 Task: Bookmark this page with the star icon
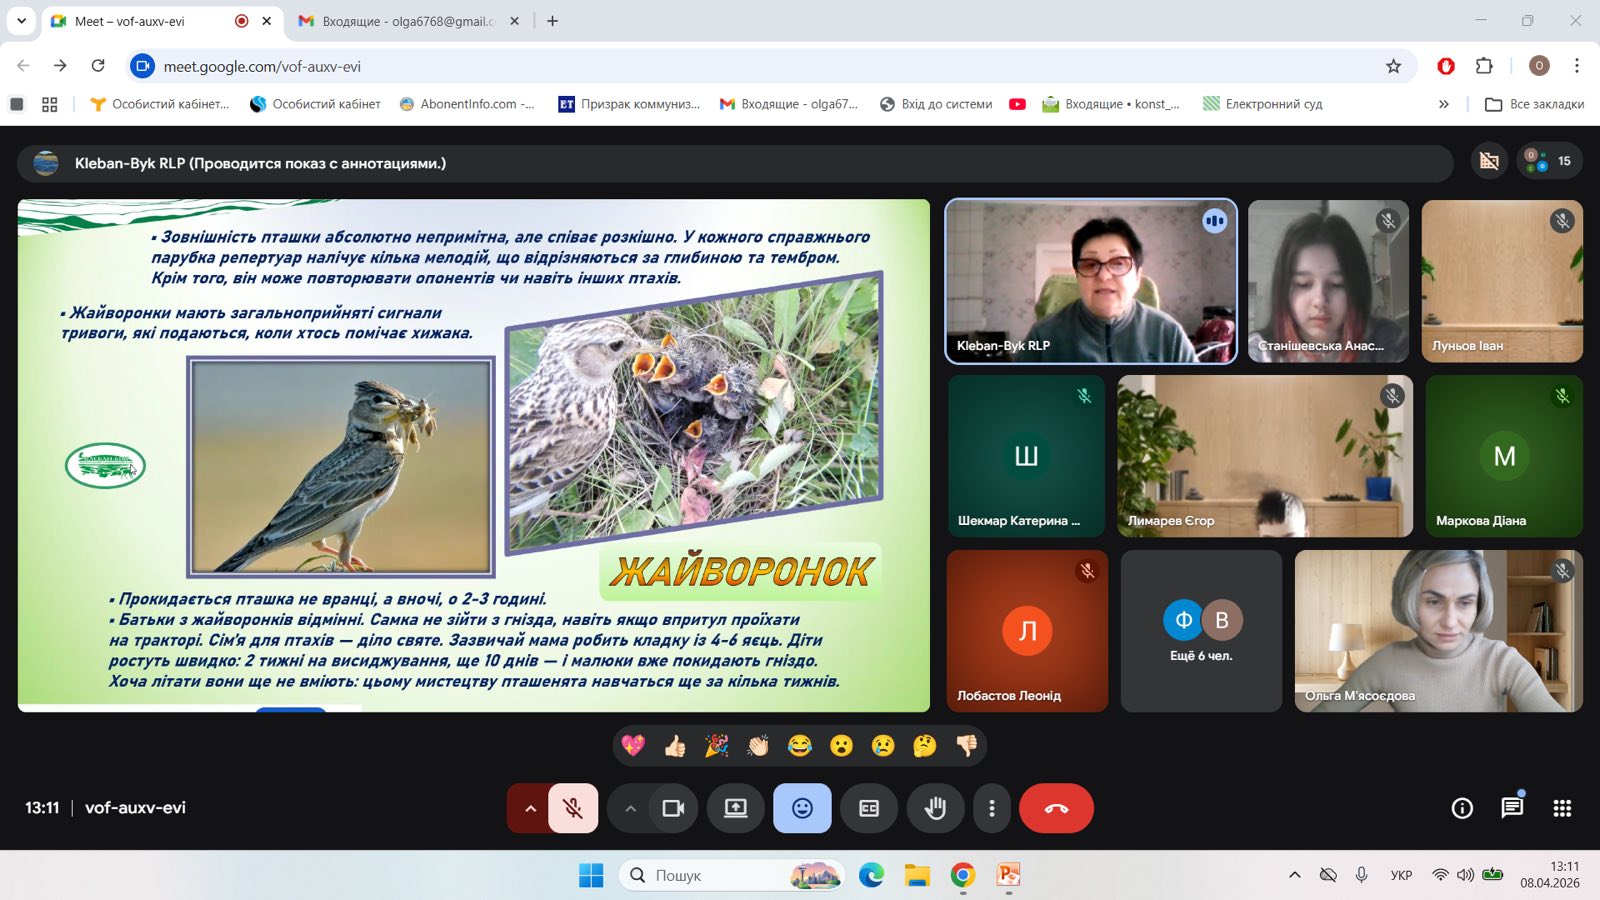coord(1393,66)
